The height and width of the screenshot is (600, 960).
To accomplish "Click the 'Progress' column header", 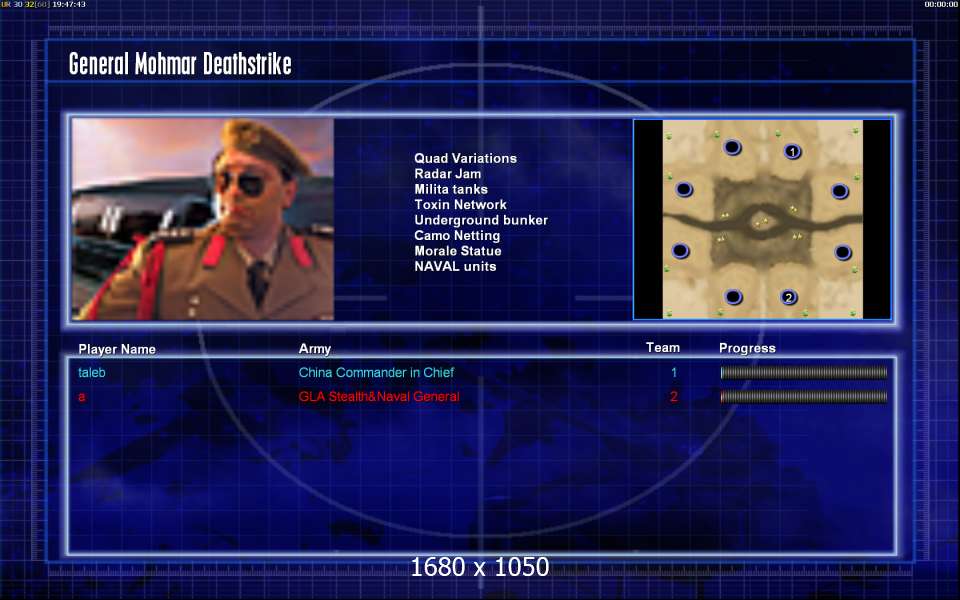I will 747,348.
